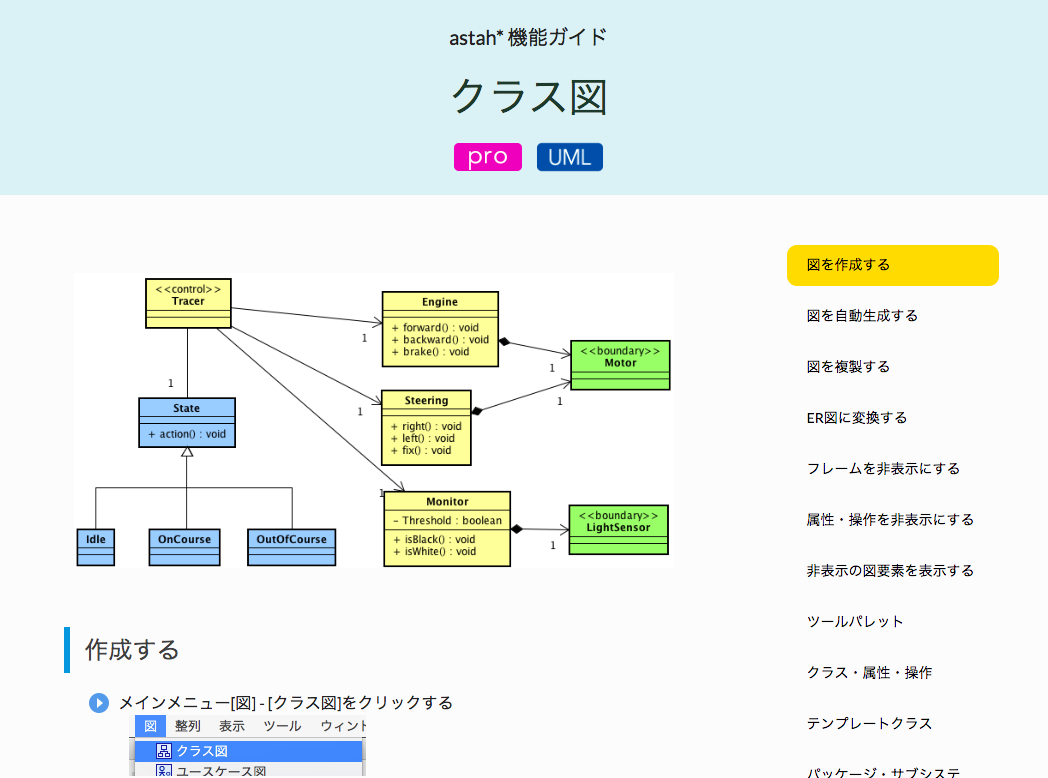Click the blue UML badge
Viewport: 1048px width, 778px height.
[569, 157]
